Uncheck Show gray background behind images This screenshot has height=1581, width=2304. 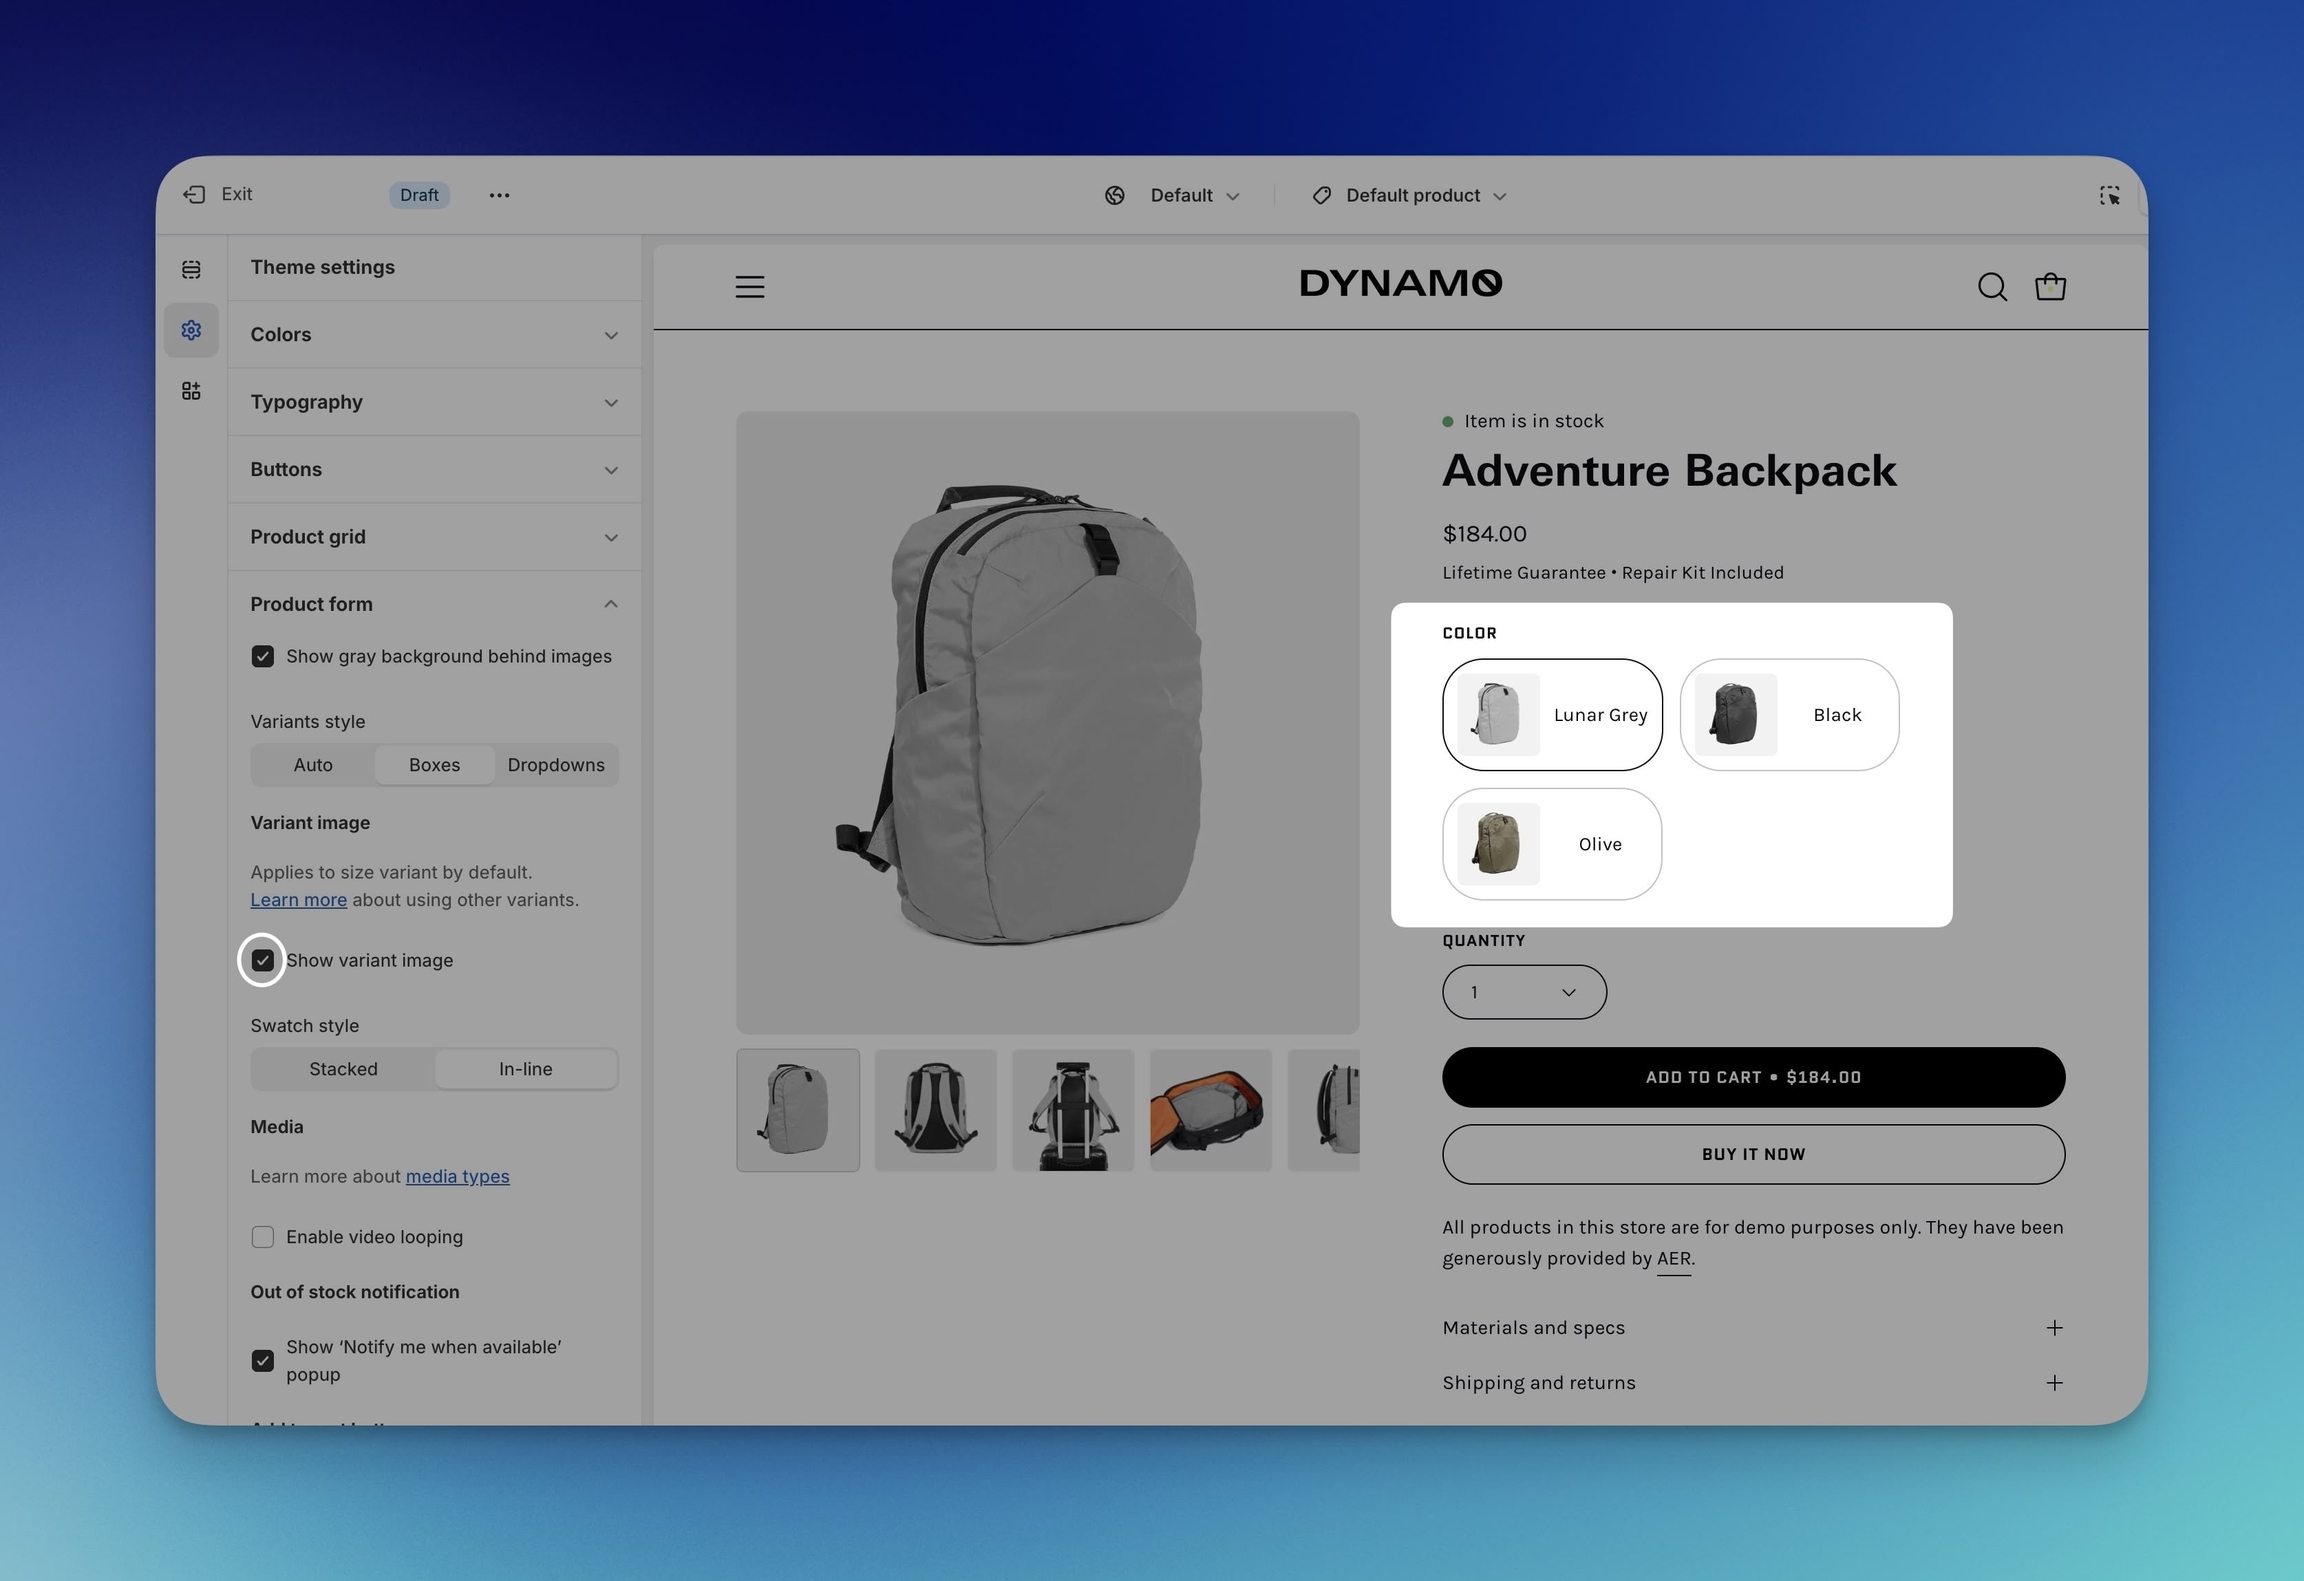[262, 656]
